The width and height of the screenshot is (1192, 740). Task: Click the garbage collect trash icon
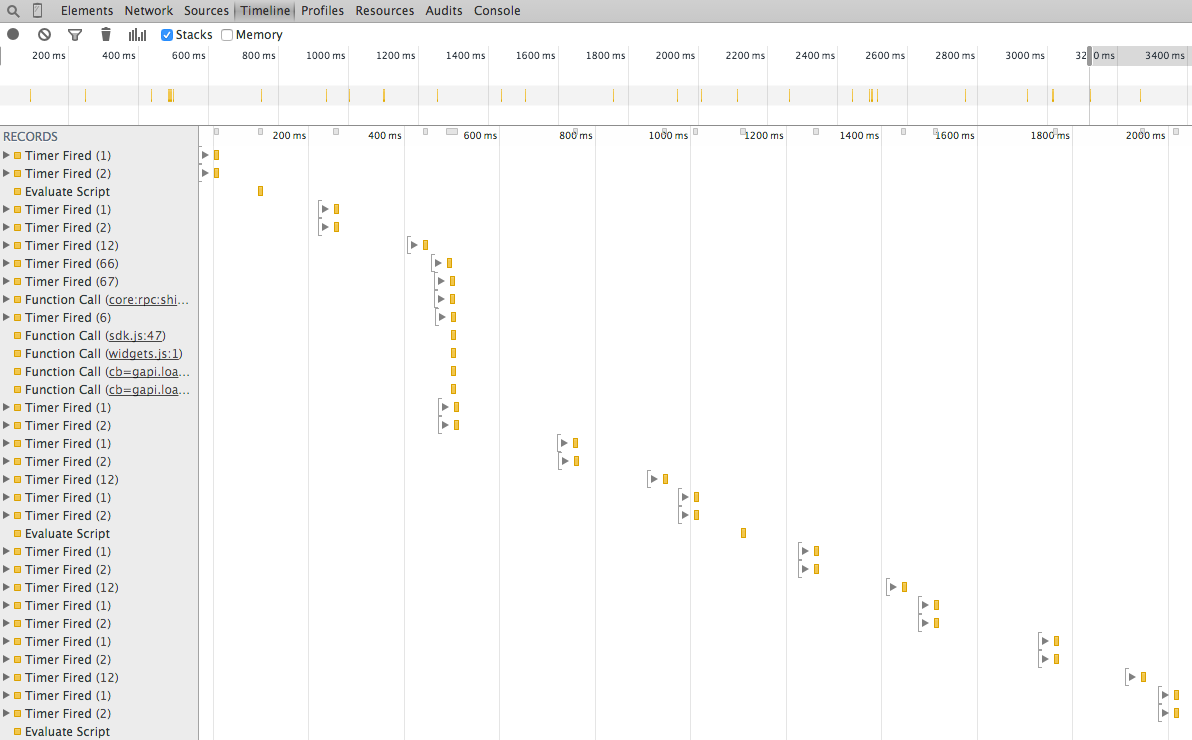(x=106, y=34)
